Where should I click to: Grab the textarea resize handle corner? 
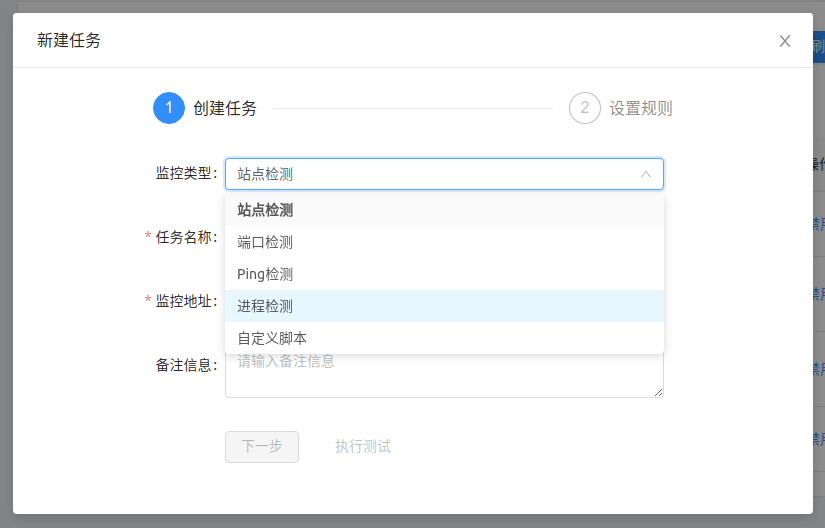(x=658, y=392)
